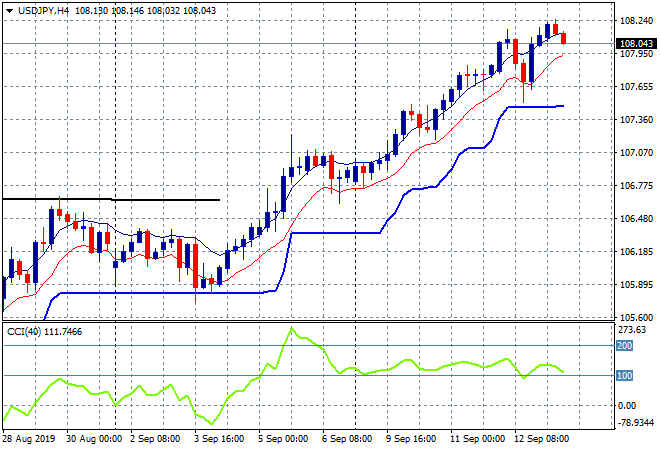Click the current price tag 108.043
Viewport: 660px width, 450px height.
pyautogui.click(x=636, y=43)
